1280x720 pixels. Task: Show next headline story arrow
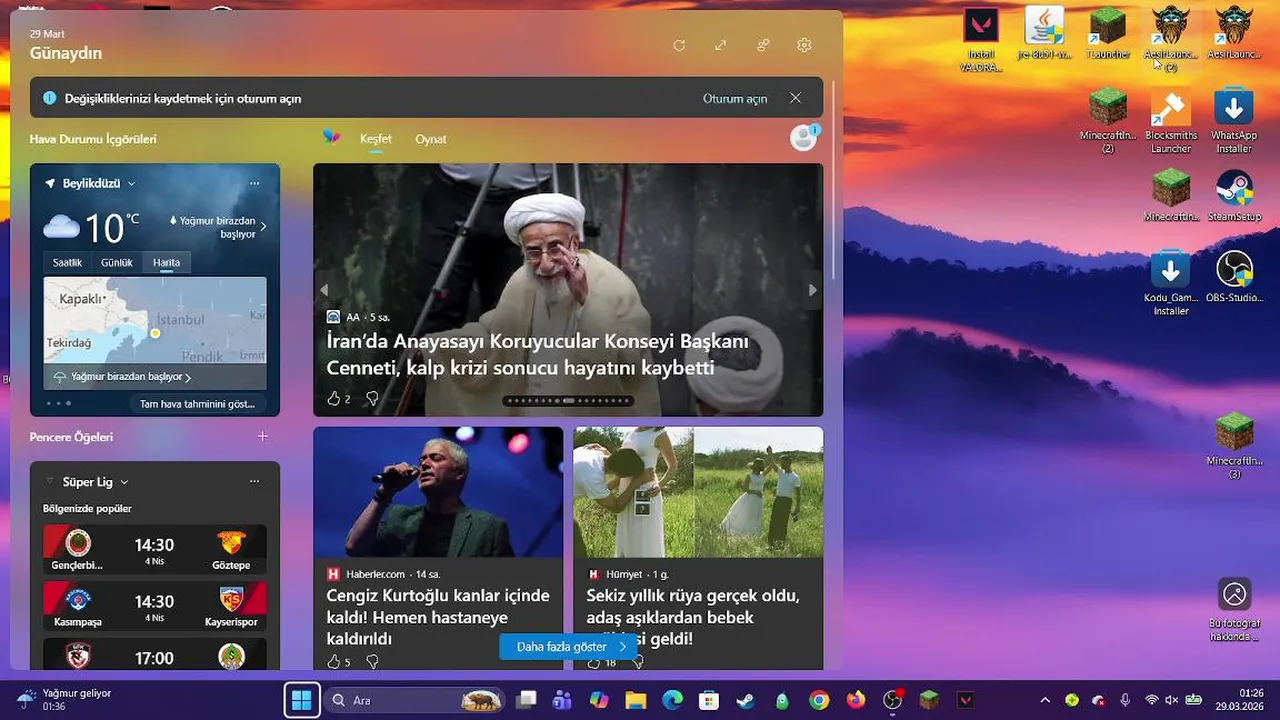(x=812, y=290)
